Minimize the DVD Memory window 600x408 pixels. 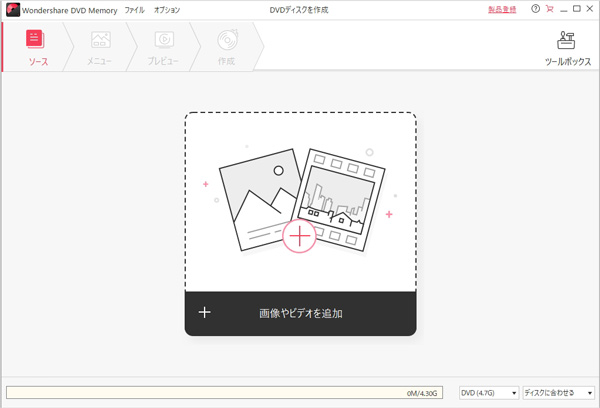tap(563, 9)
